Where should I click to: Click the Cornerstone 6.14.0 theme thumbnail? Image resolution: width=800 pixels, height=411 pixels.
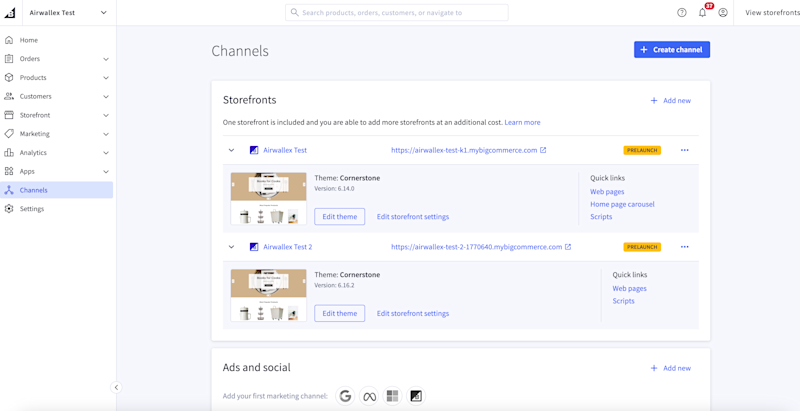pos(268,198)
